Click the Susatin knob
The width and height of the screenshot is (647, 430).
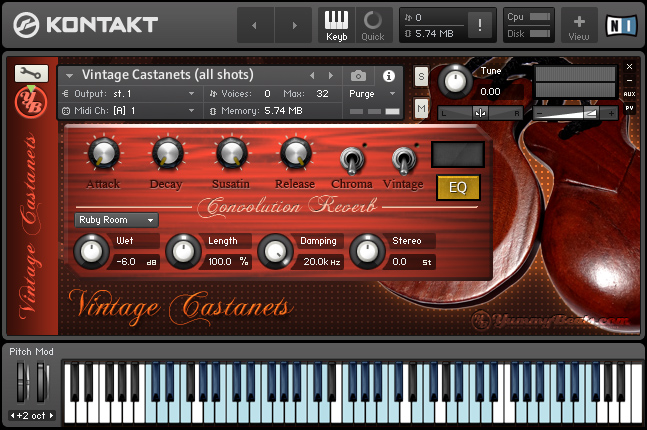[x=231, y=154]
